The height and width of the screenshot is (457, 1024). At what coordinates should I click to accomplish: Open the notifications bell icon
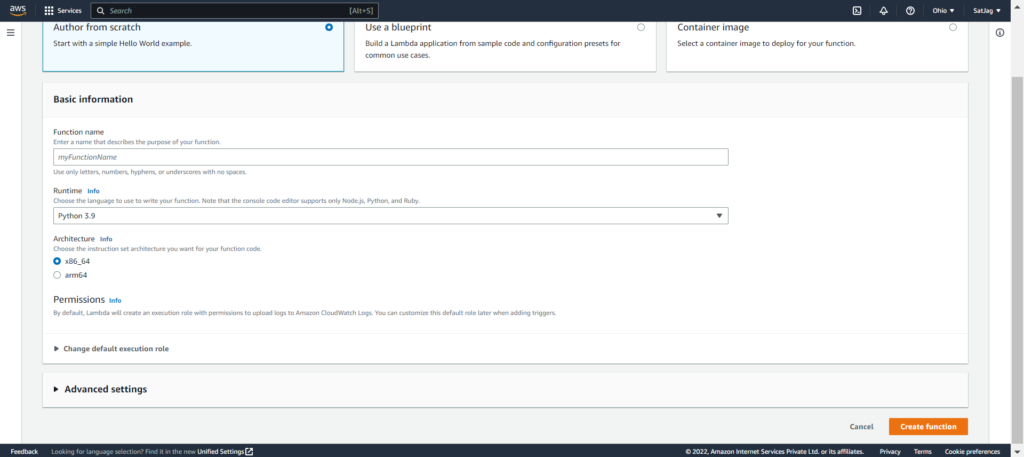884,10
